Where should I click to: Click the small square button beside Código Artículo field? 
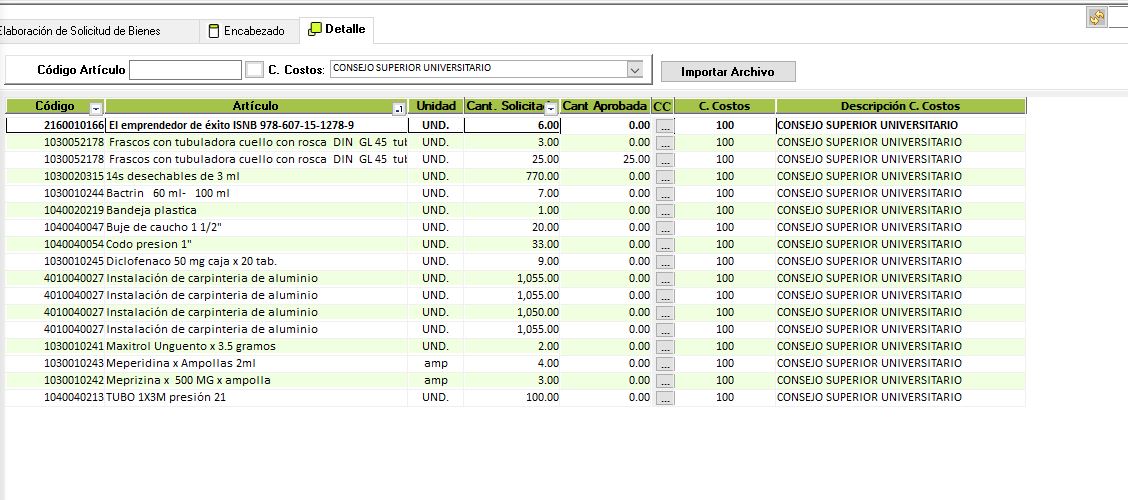pos(255,70)
